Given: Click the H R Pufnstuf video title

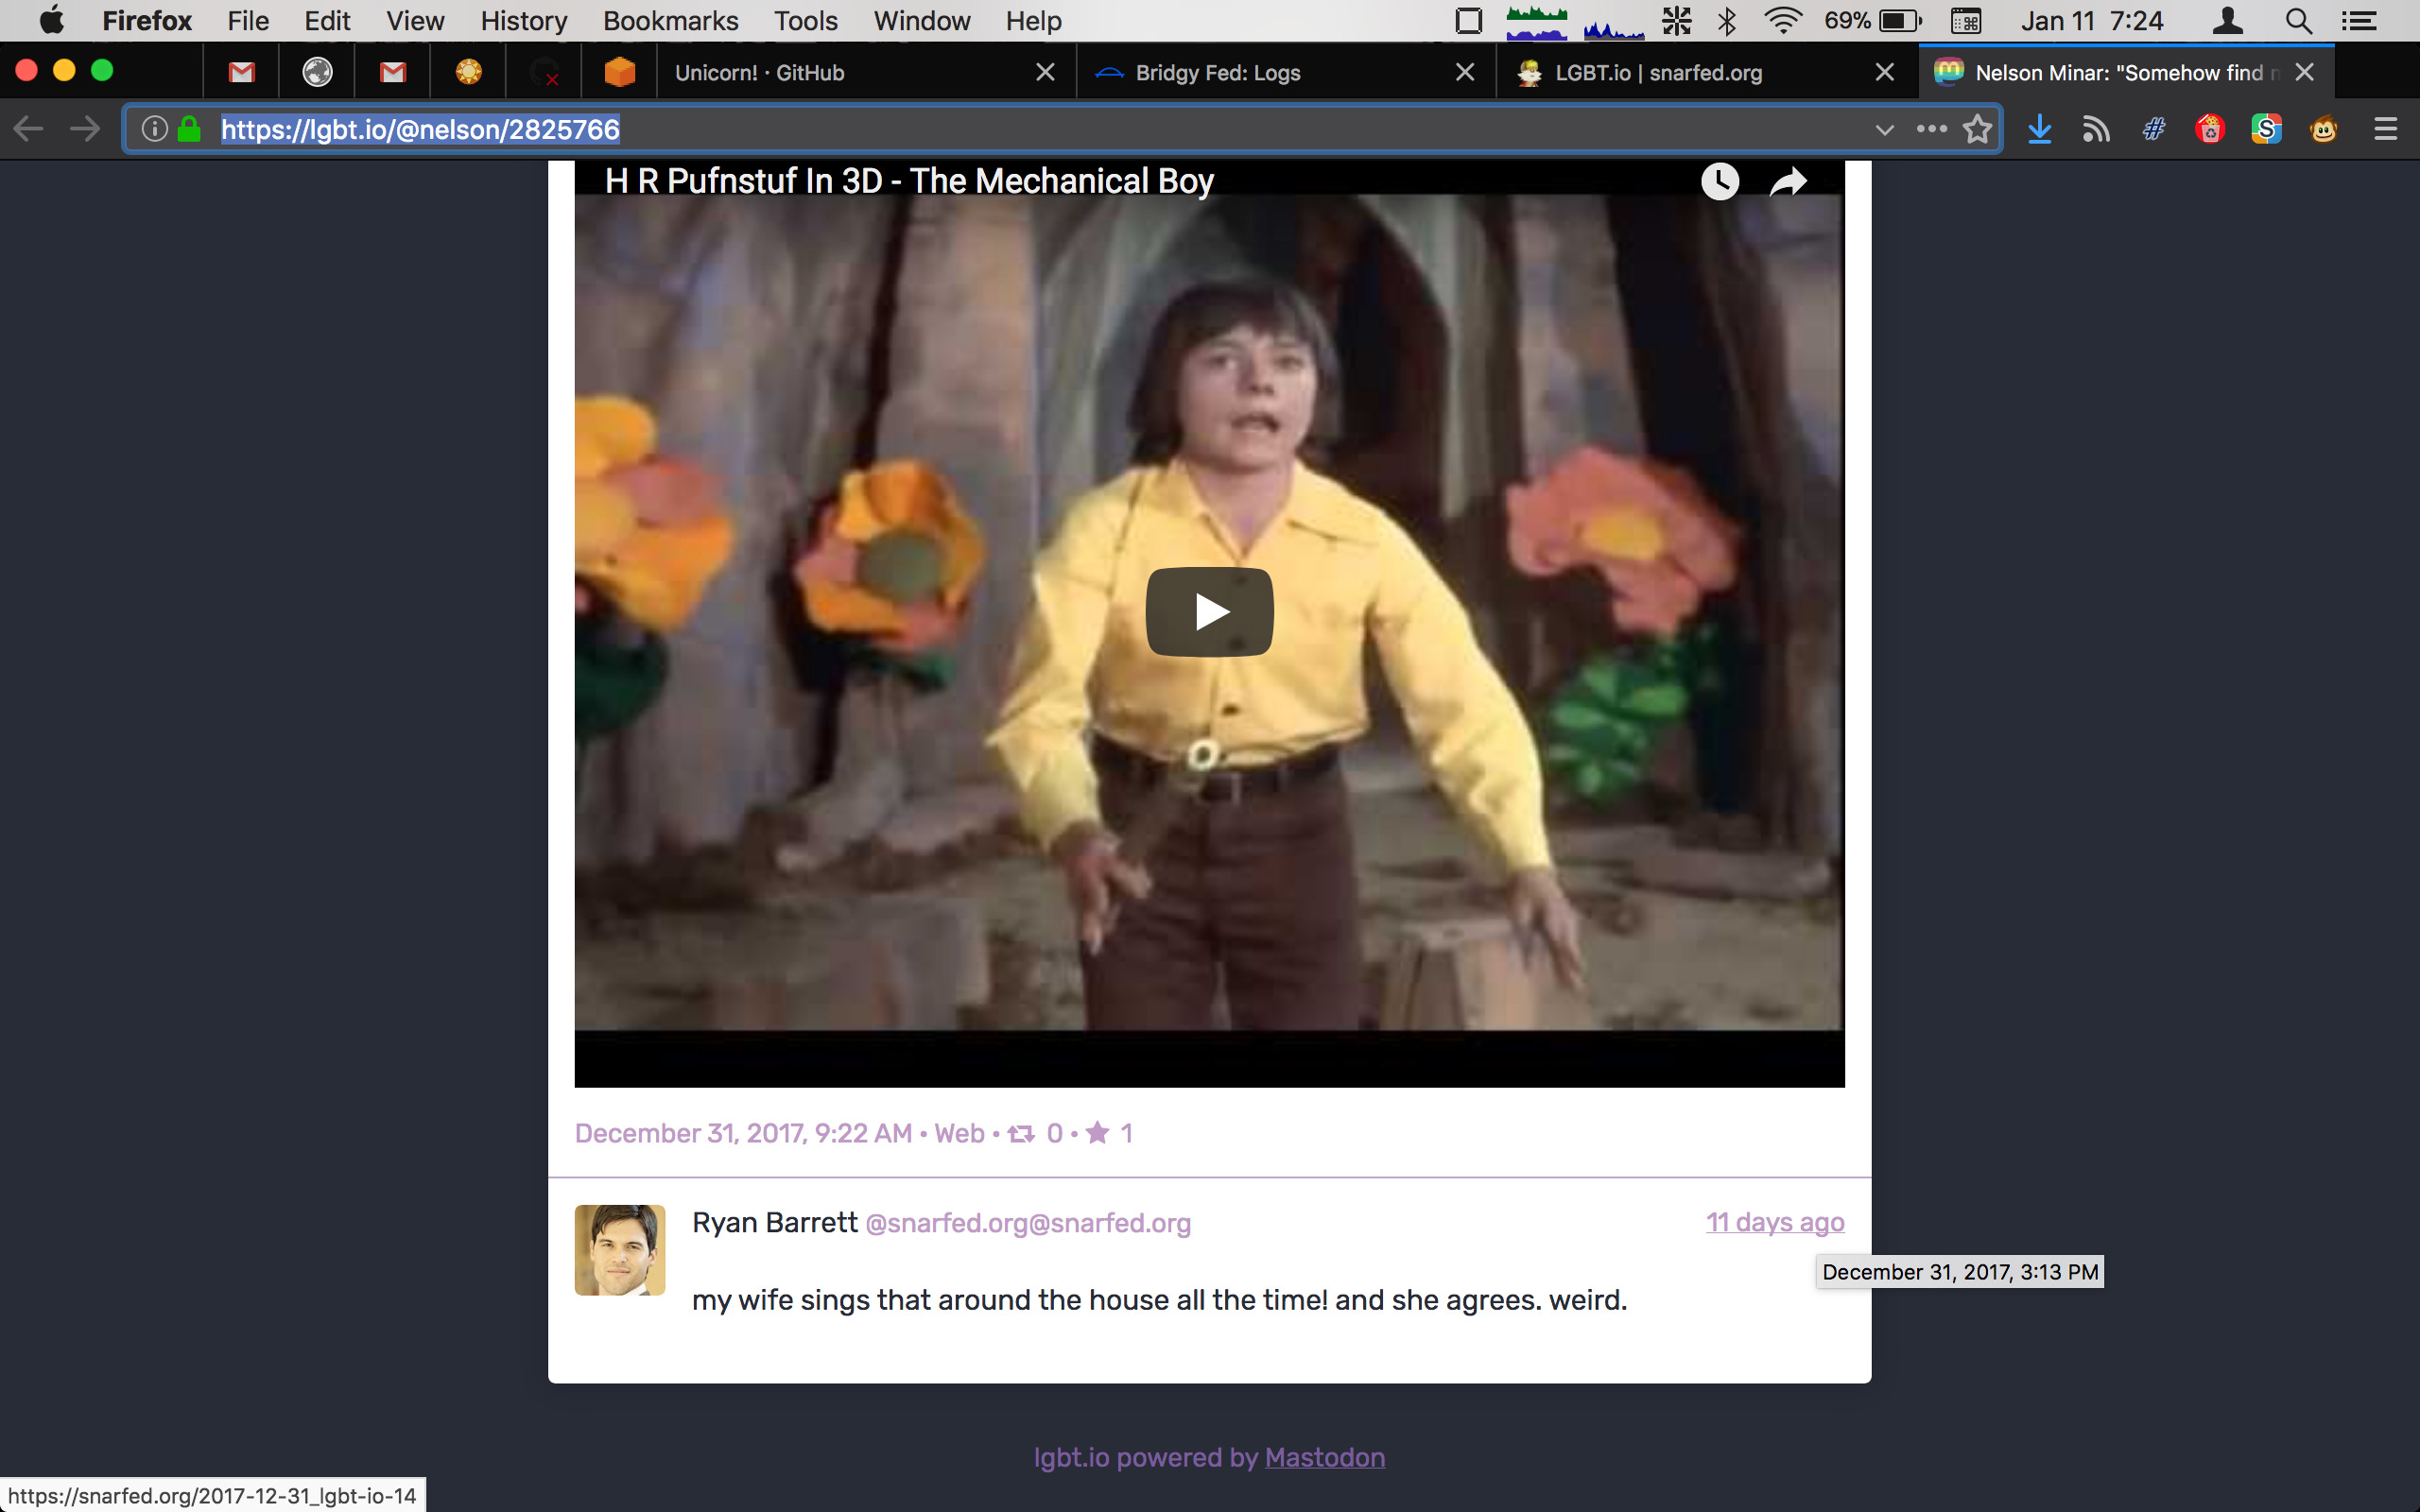Looking at the screenshot, I should coord(909,181).
